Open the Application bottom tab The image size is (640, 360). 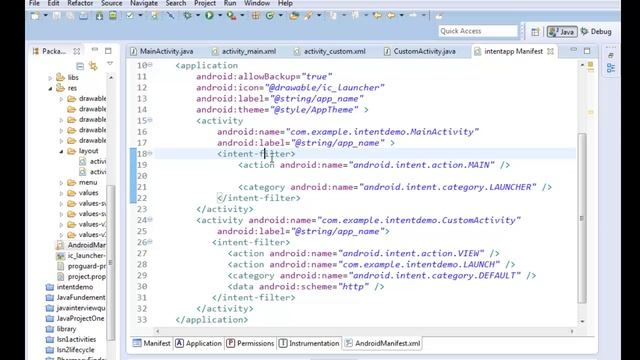point(198,344)
